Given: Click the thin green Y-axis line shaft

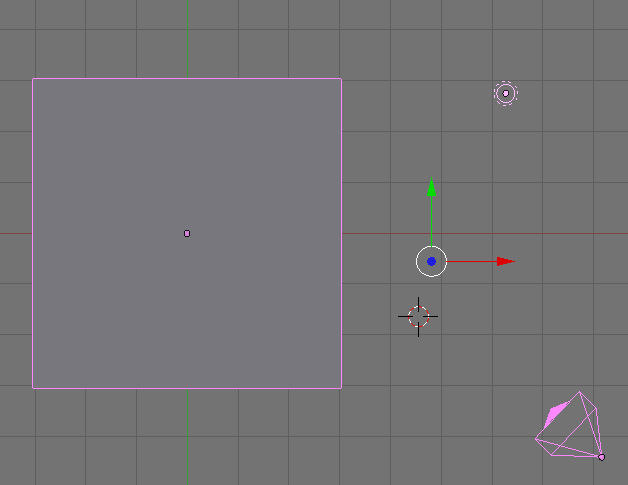Looking at the screenshot, I should [x=431, y=220].
